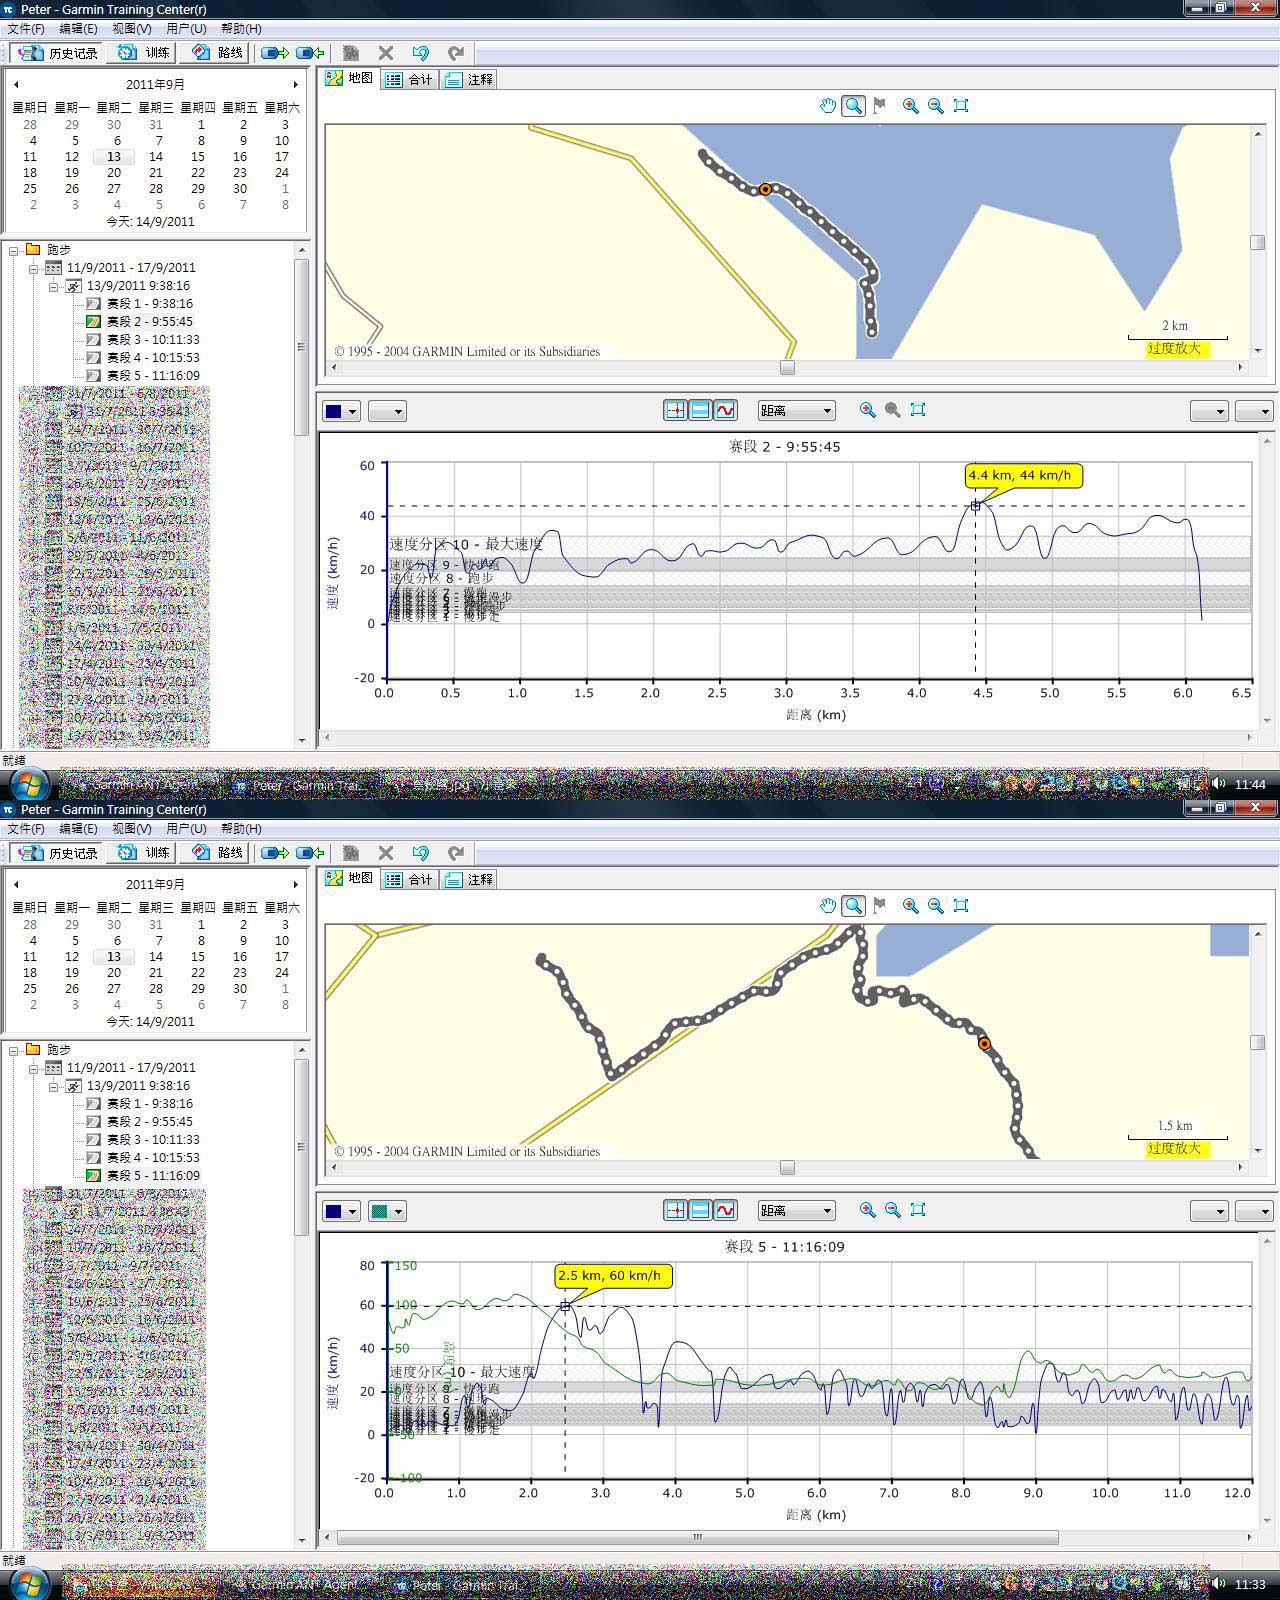Zoom in on the 赛段 2 speed chart
The image size is (1280, 1600).
[x=867, y=410]
